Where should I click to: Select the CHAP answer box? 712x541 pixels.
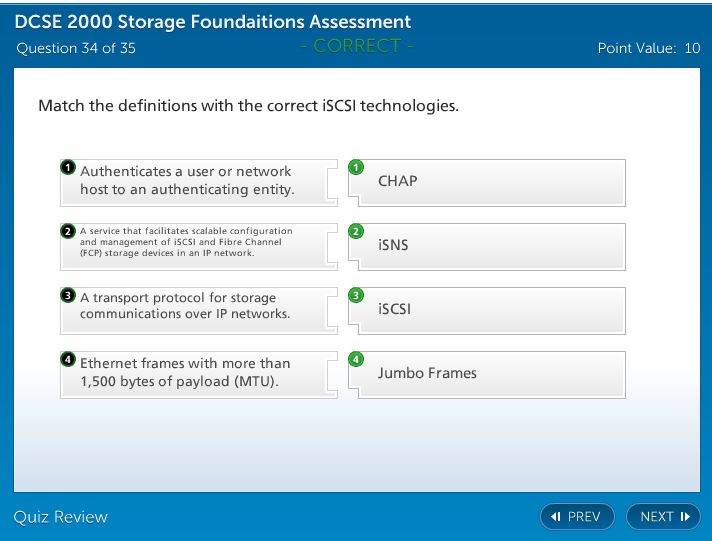(490, 182)
